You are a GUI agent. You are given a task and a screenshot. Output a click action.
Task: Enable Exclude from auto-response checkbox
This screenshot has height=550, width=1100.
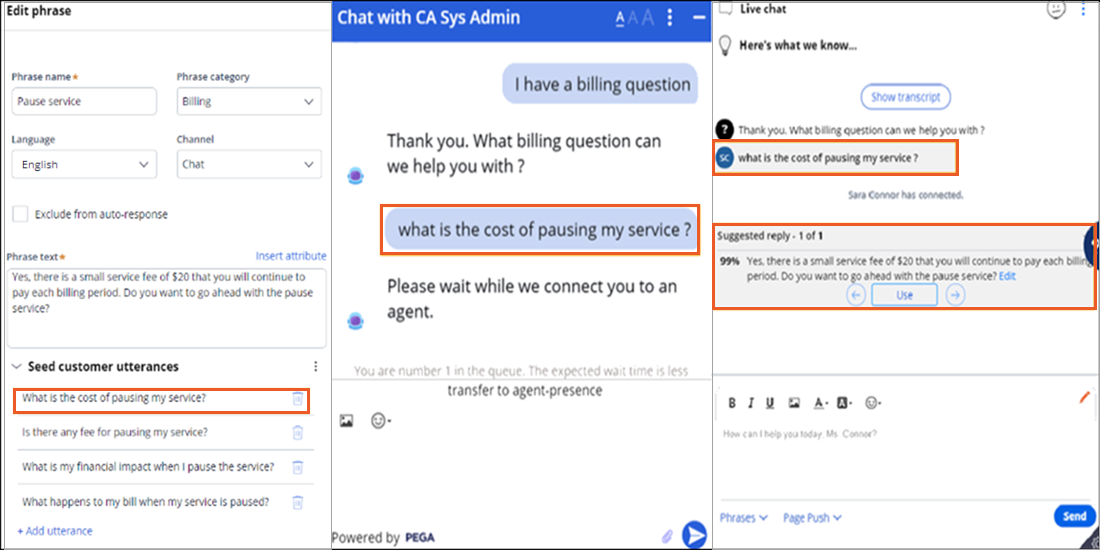tap(19, 214)
